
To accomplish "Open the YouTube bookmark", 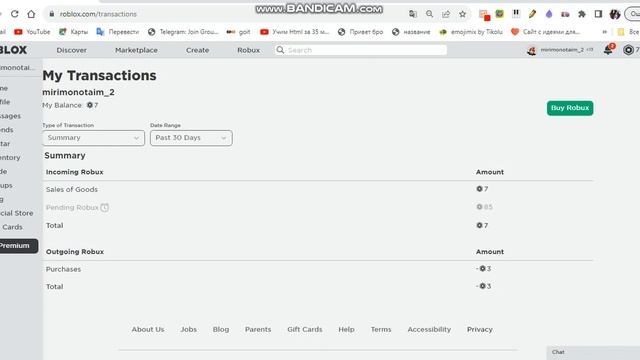I will tap(32, 31).
